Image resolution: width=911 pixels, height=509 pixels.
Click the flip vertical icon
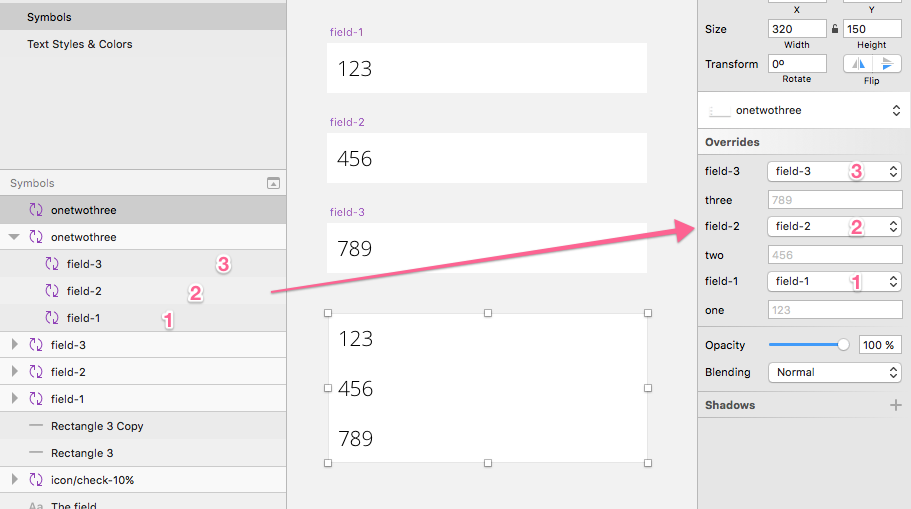(x=886, y=64)
